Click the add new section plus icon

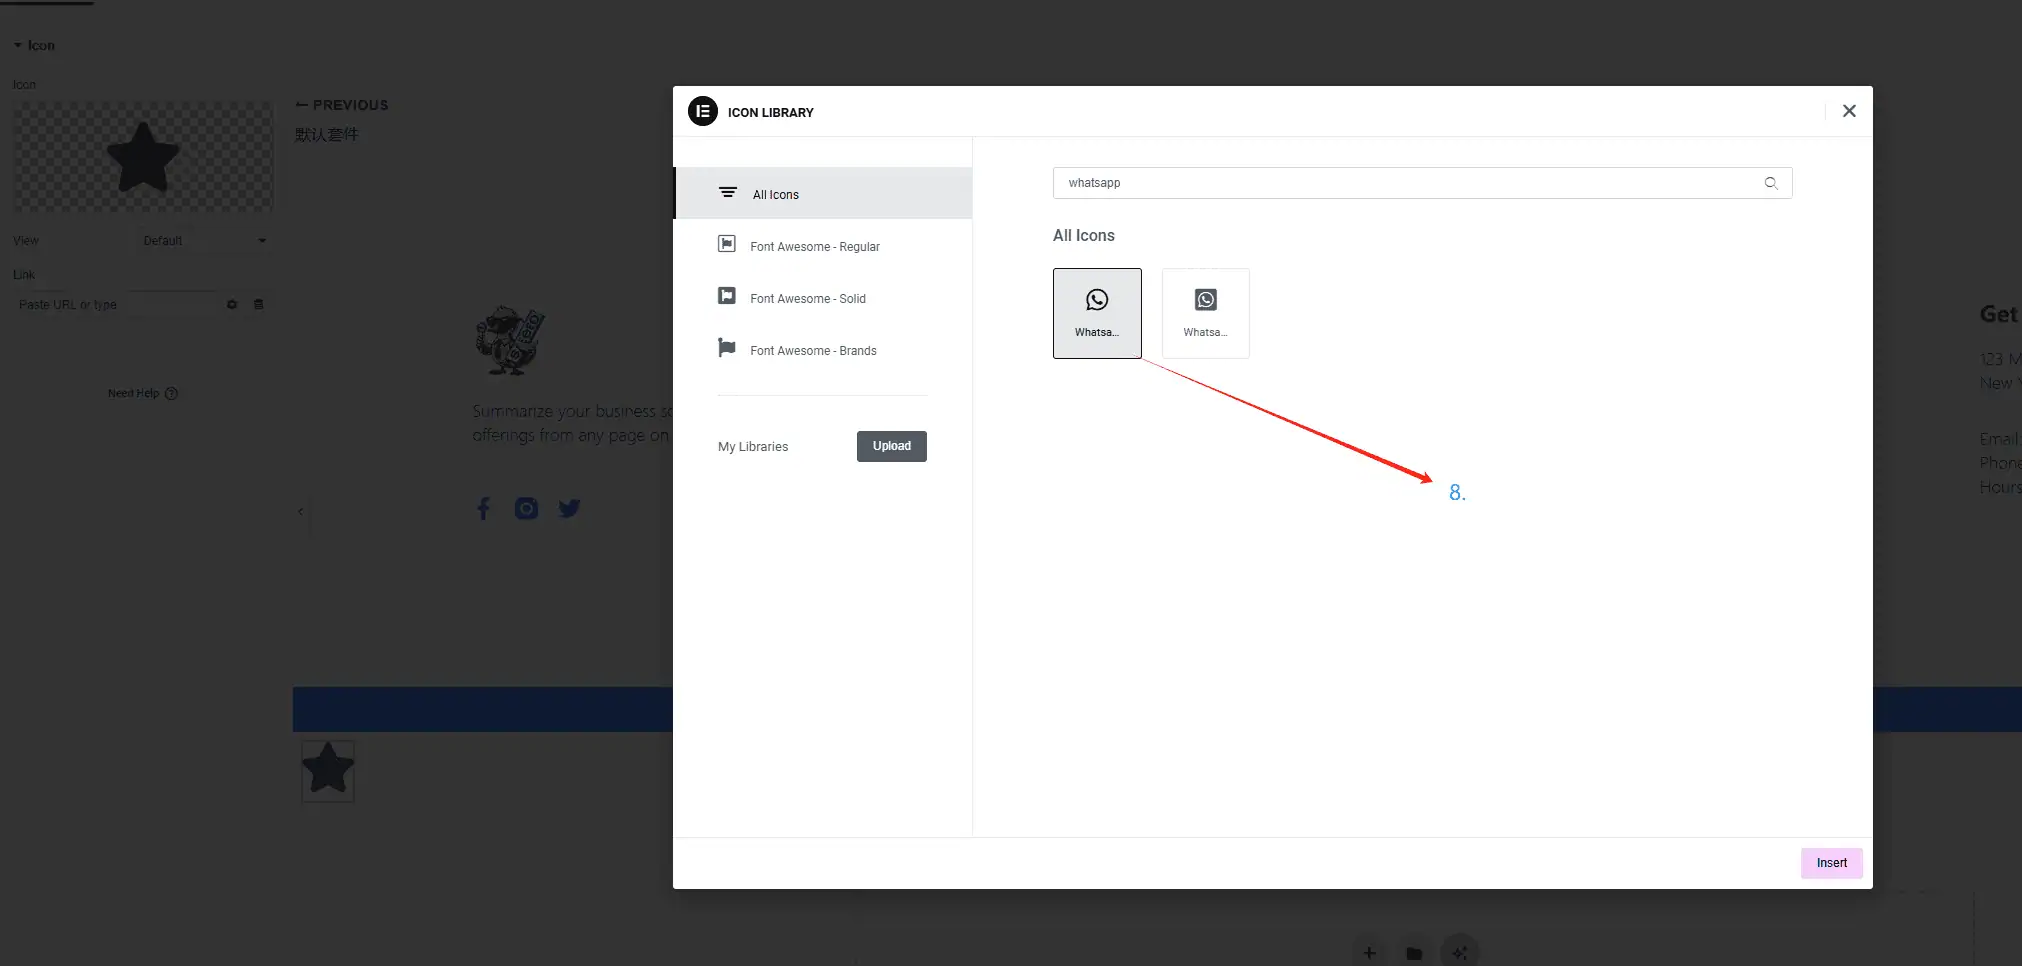pos(1370,953)
